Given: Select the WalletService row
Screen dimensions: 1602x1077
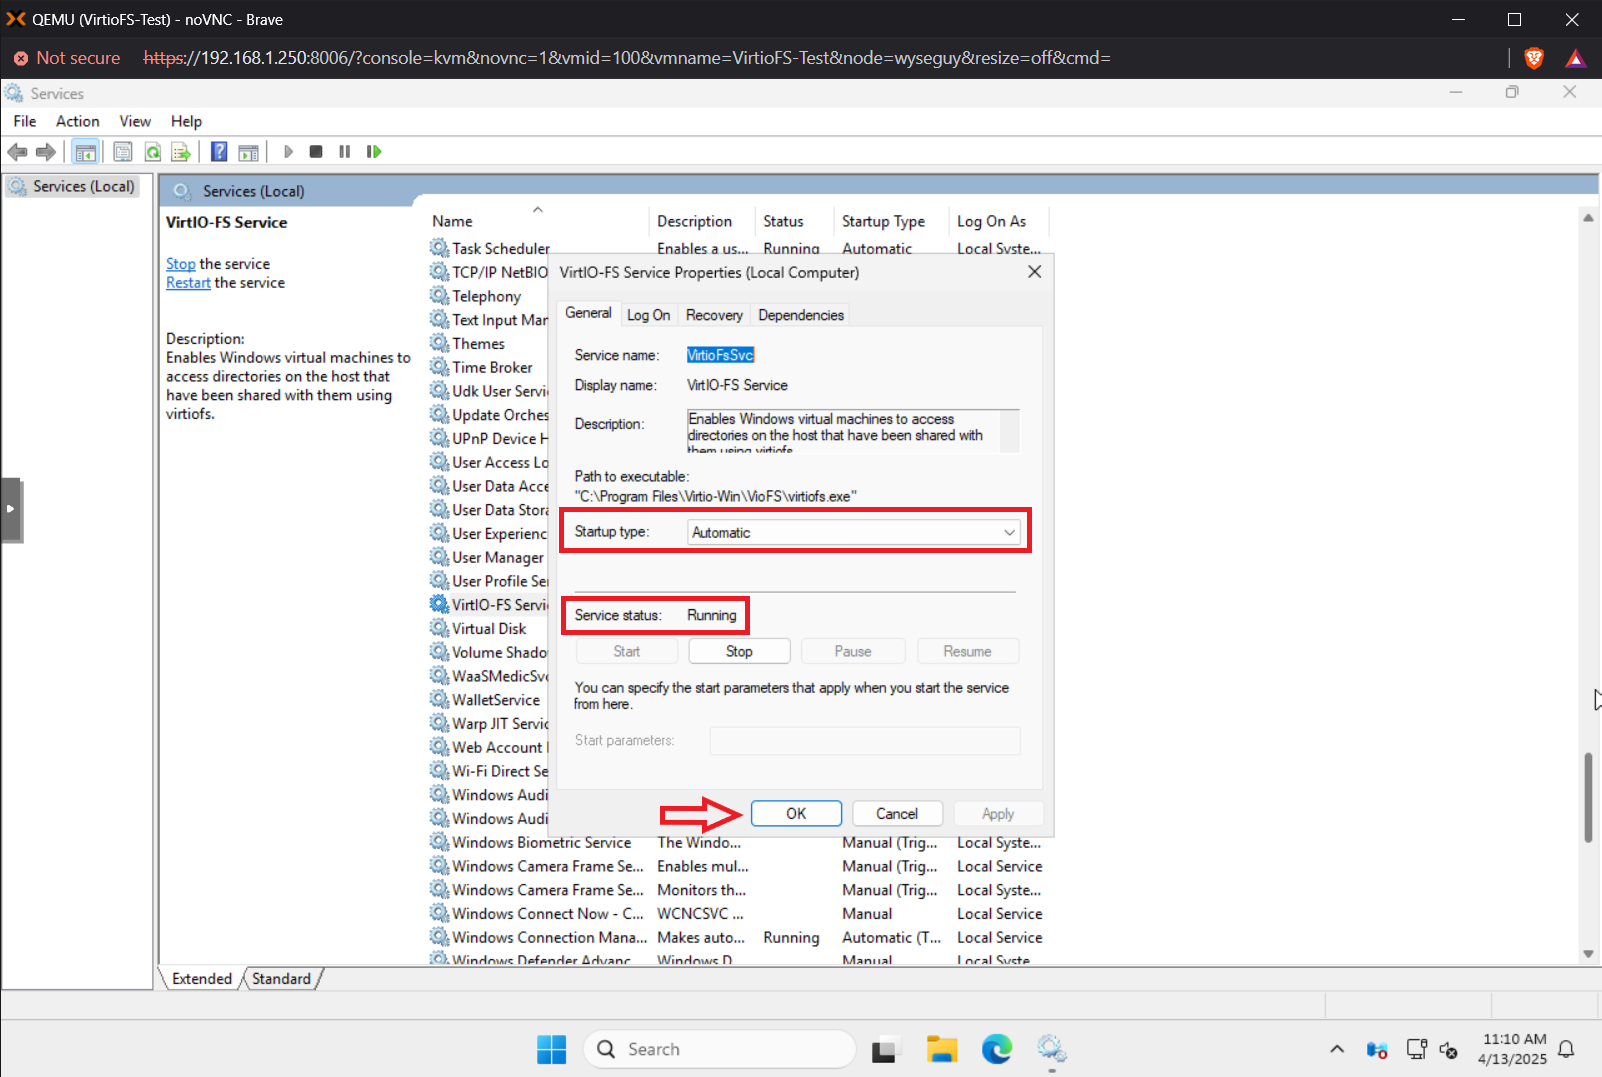Looking at the screenshot, I should click(490, 700).
